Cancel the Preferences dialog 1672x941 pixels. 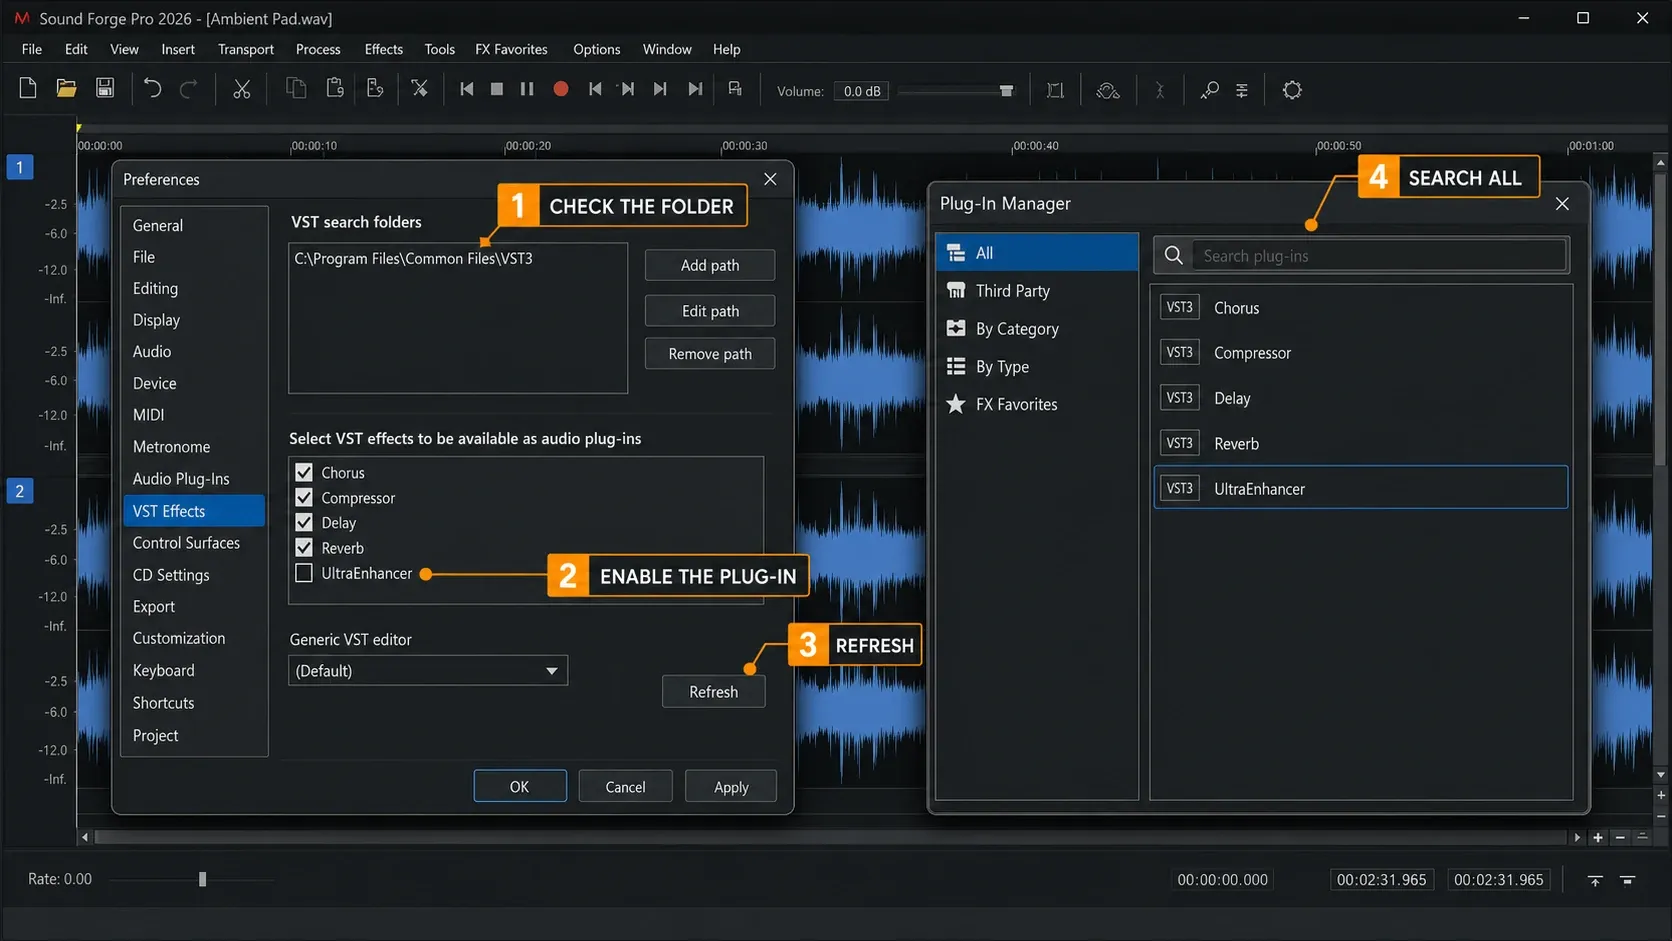click(625, 786)
